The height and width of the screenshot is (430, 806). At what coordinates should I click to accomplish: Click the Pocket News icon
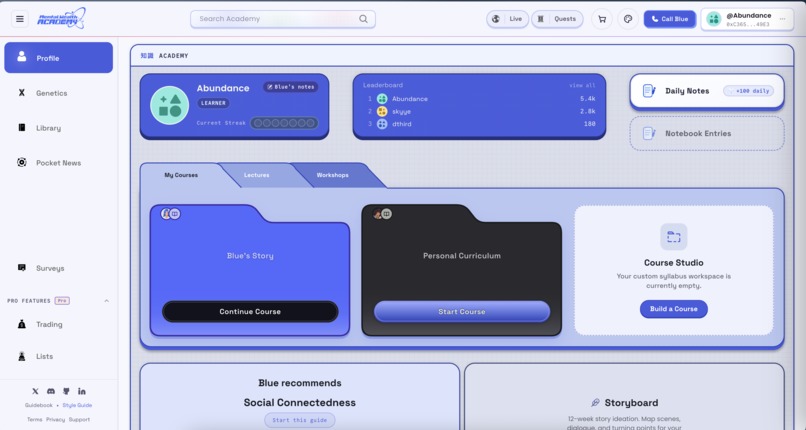coord(22,162)
